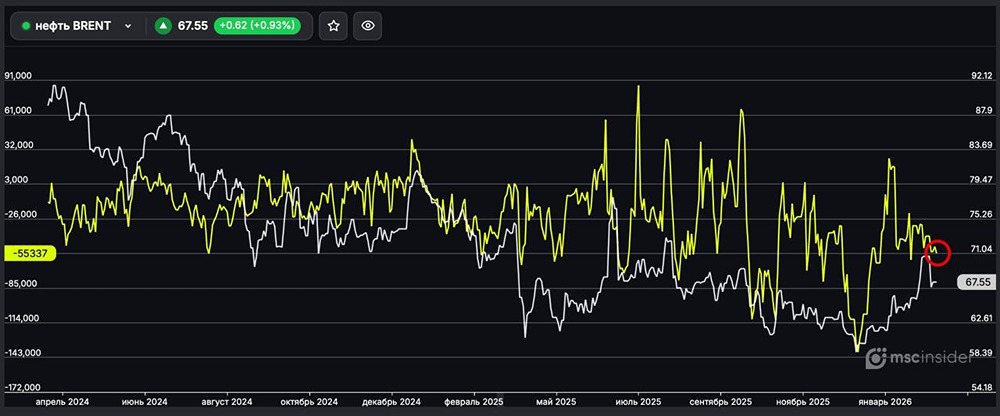This screenshot has height=416, width=1000.
Task: Expand the нефть BRENT instrument dropdown
Action: pyautogui.click(x=128, y=26)
